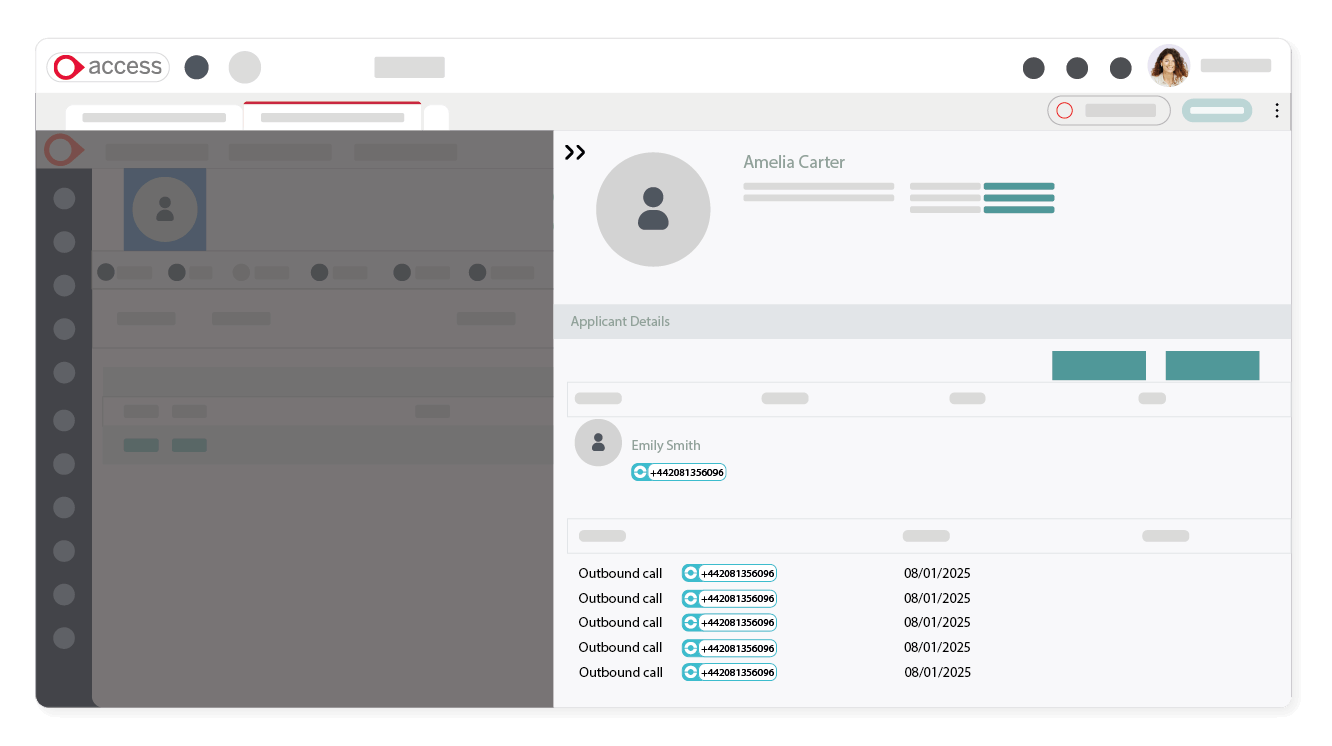This screenshot has height=746, width=1332.
Task: Select the Applicant Details section header
Action: [x=620, y=321]
